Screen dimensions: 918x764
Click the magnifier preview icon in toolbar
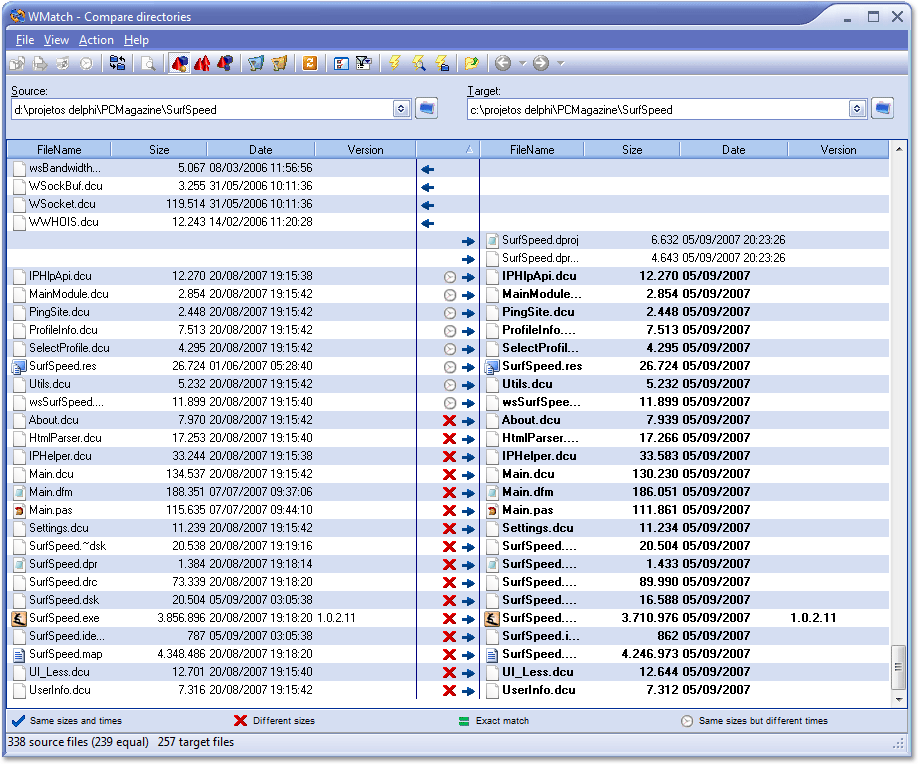(148, 63)
